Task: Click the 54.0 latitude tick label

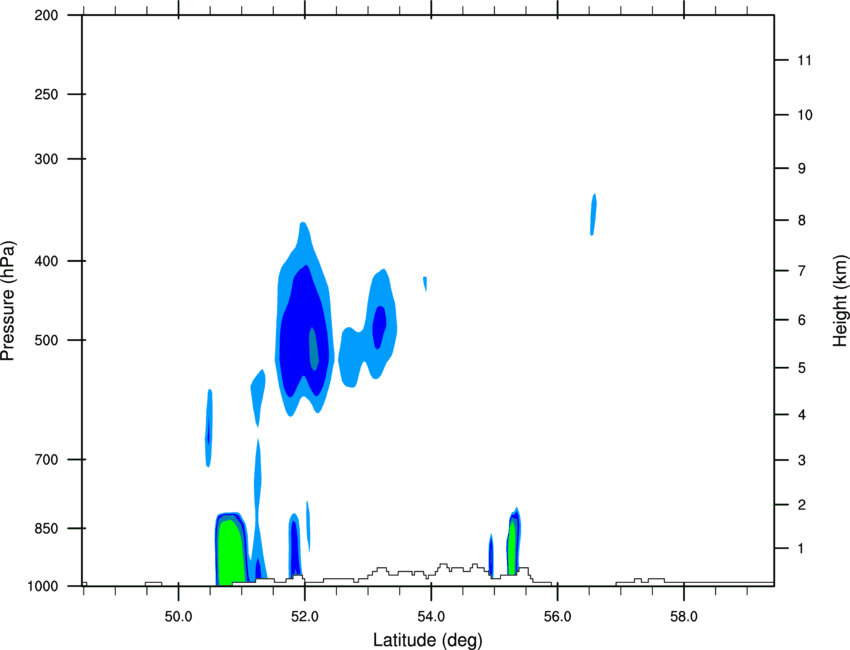Action: coord(432,617)
